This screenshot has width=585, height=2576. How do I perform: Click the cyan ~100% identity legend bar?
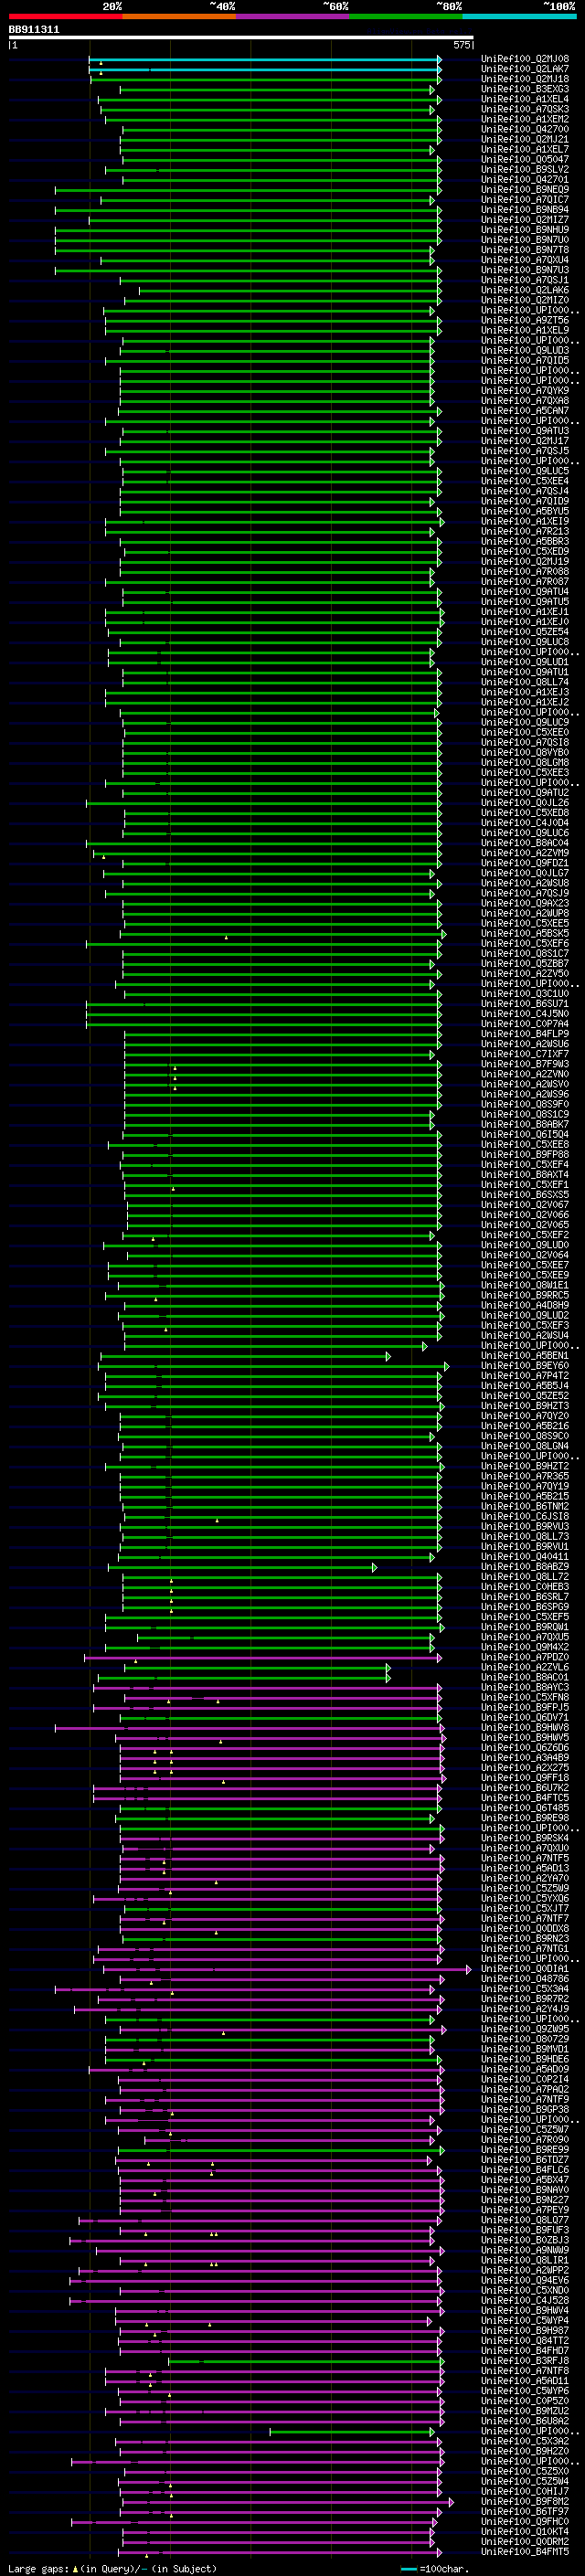click(519, 16)
